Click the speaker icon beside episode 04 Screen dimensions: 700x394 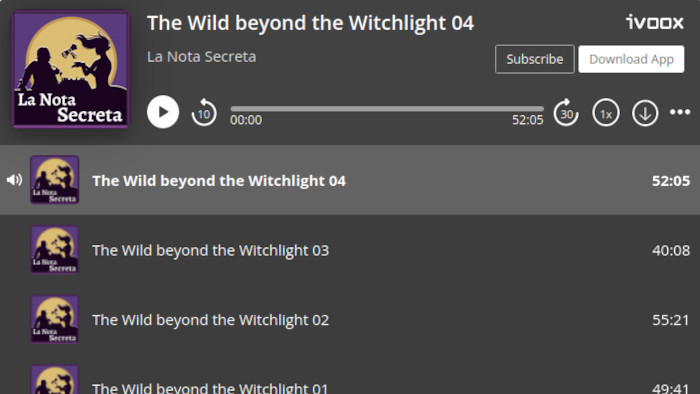click(14, 180)
